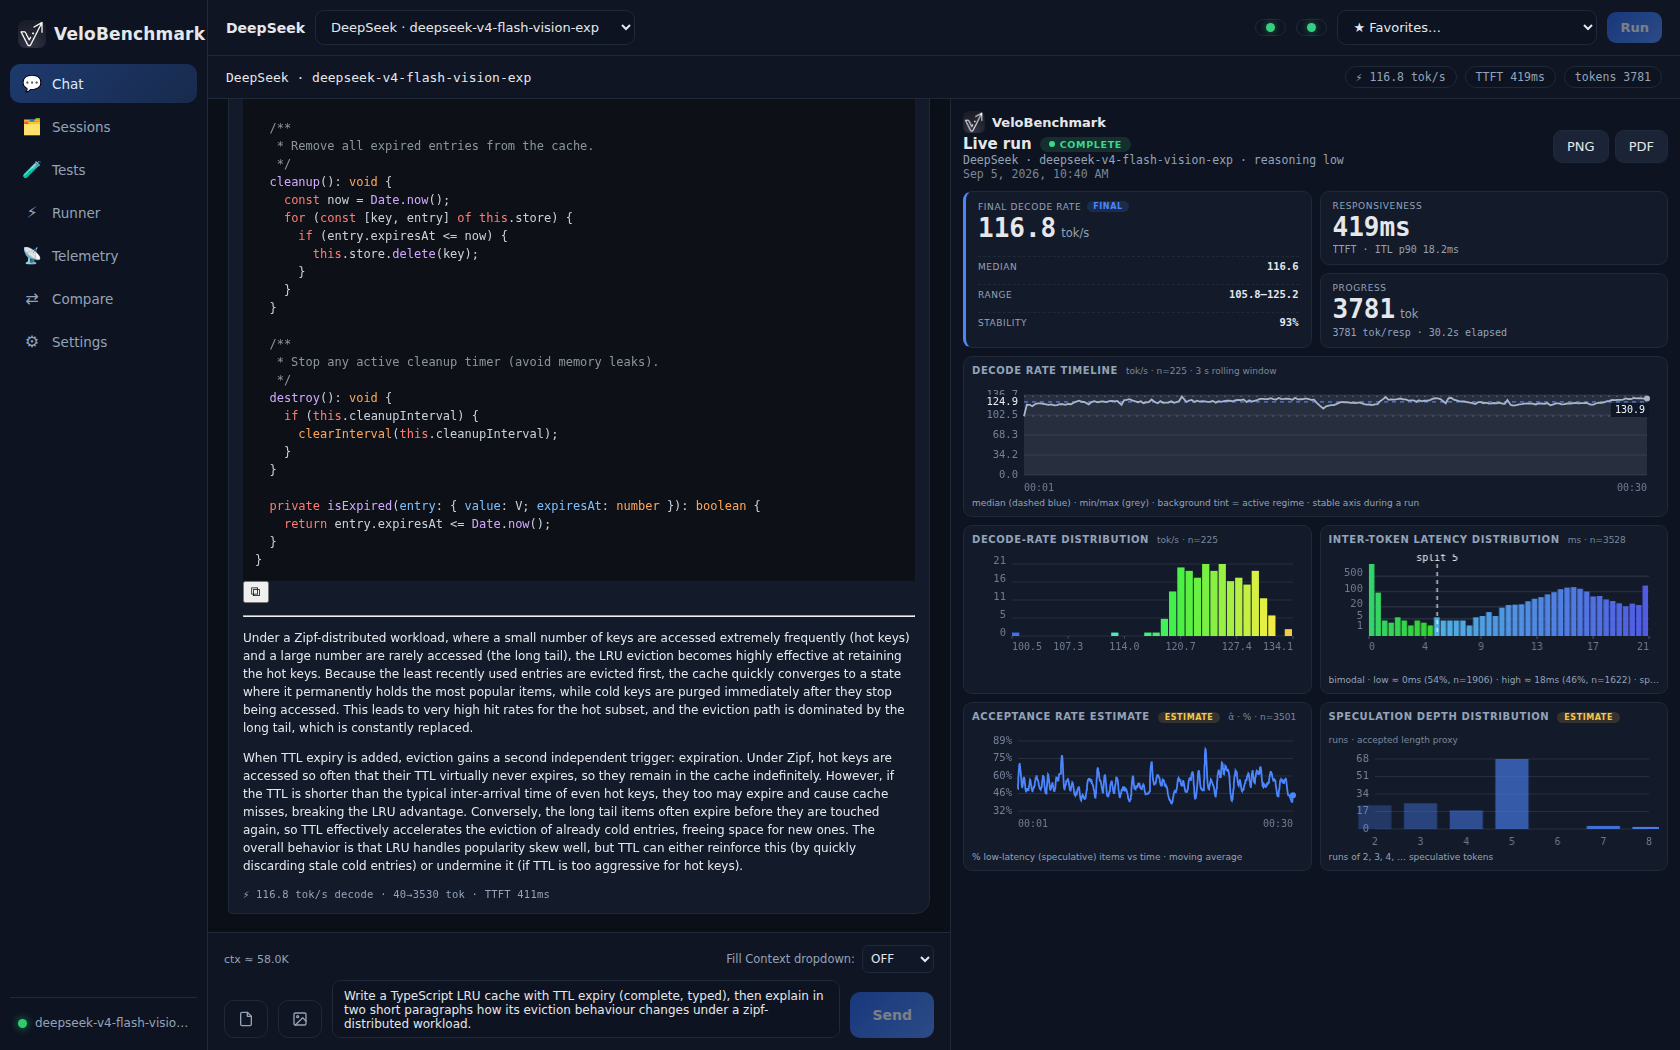The width and height of the screenshot is (1680, 1050).
Task: Export the live run as PNG
Action: pos(1581,147)
